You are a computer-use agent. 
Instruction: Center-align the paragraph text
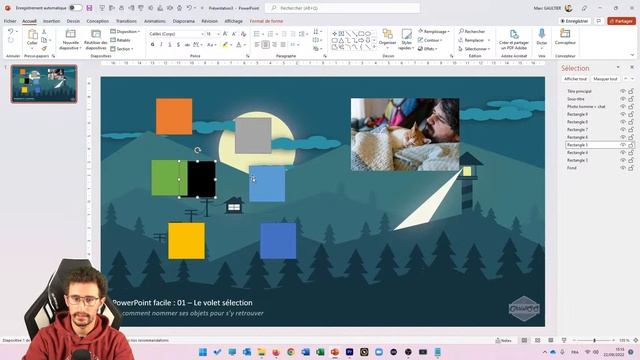click(x=265, y=44)
